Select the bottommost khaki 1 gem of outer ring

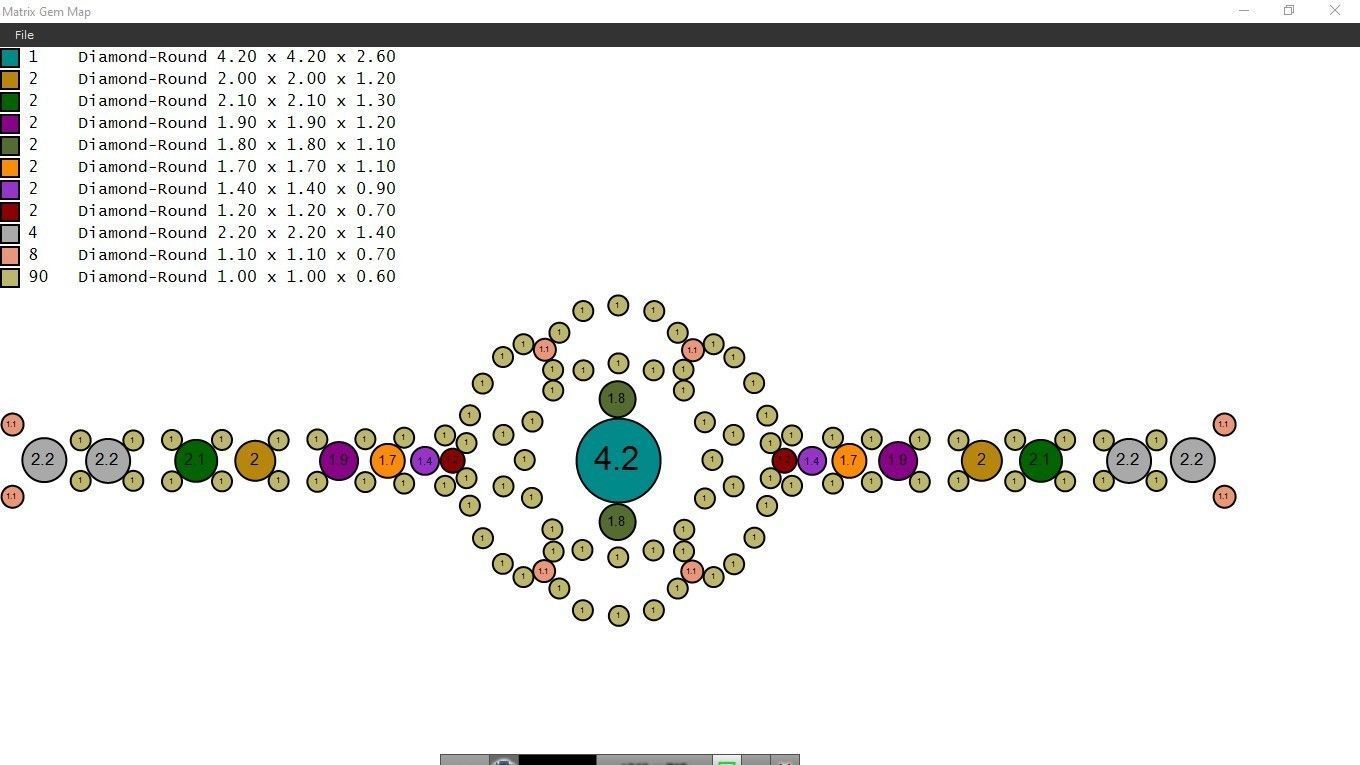618,615
